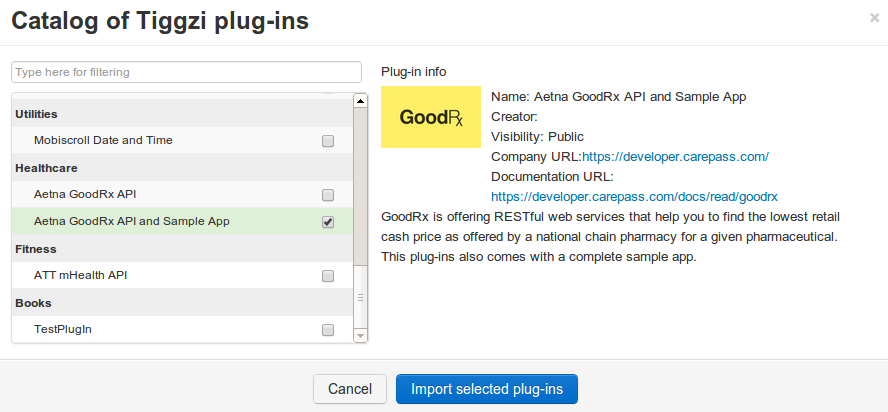888x412 pixels.
Task: Click the Books category header
Action: [x=33, y=303]
